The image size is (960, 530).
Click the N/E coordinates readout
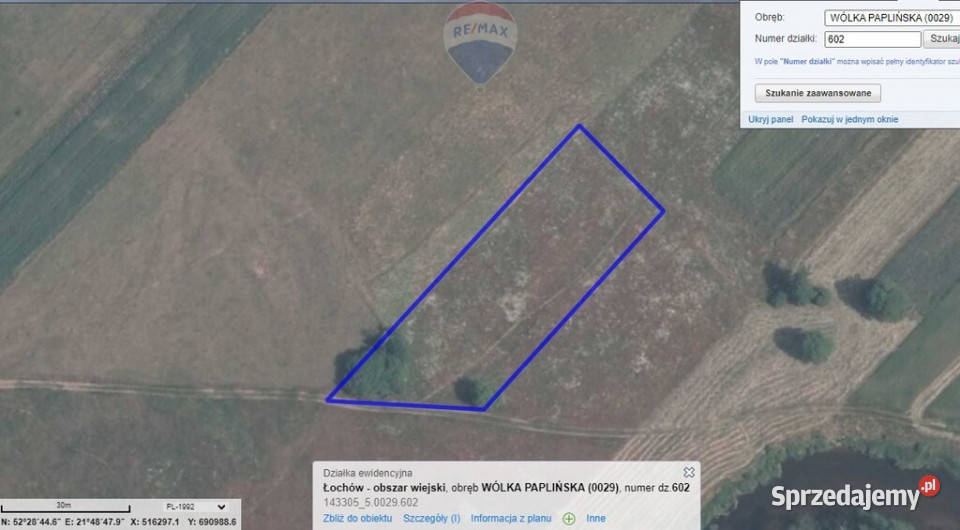coord(62,522)
